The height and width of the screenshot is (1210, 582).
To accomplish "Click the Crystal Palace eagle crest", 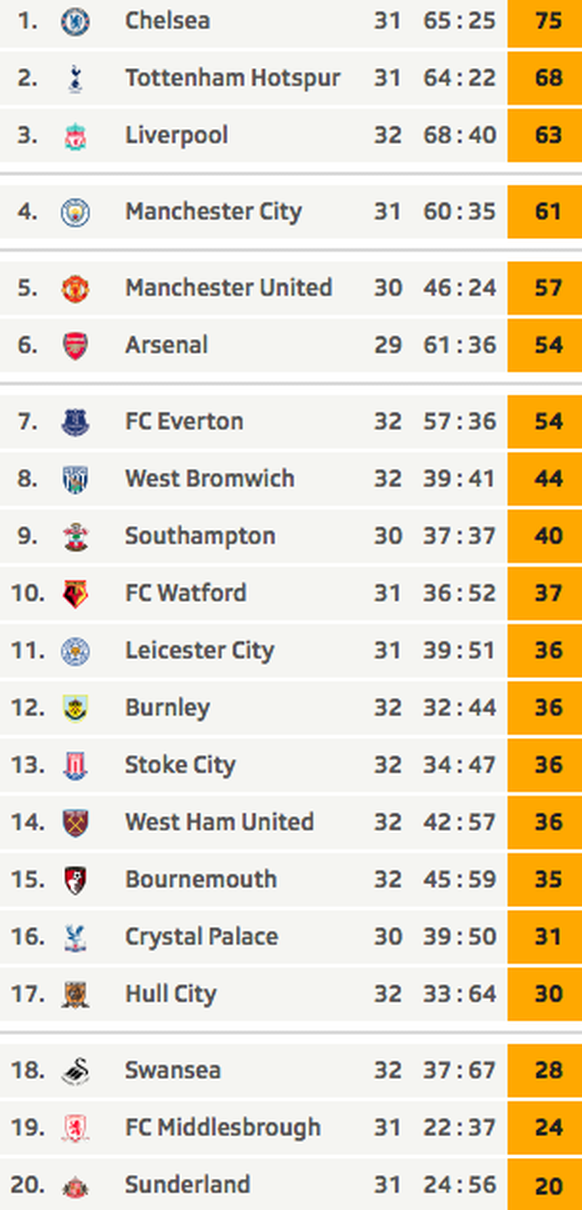I will point(75,937).
